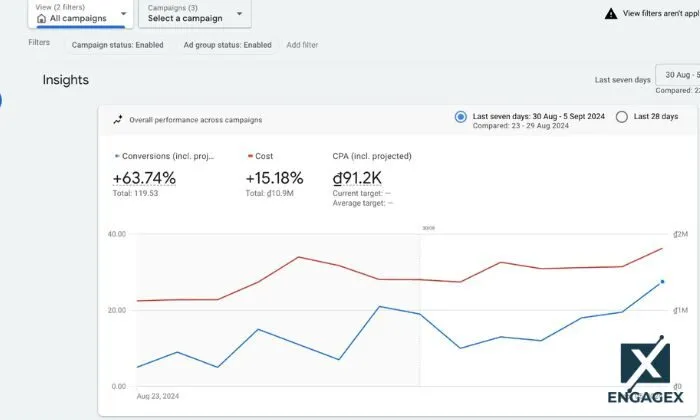The image size is (700, 420).
Task: Click the warning triangle icon
Action: (611, 14)
